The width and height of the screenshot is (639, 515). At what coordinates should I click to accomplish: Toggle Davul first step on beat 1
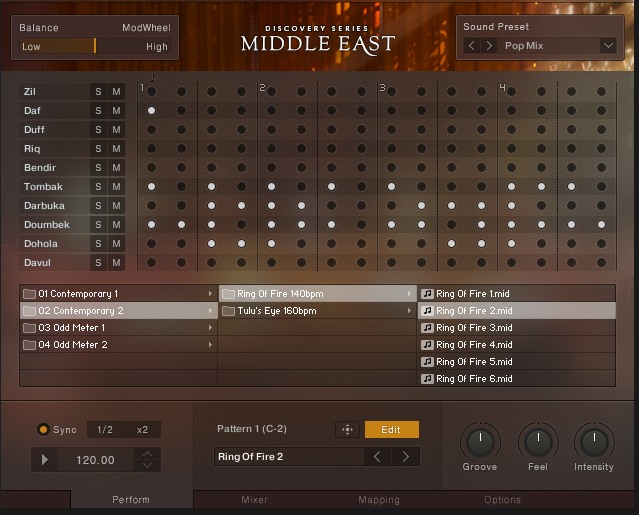(152, 263)
